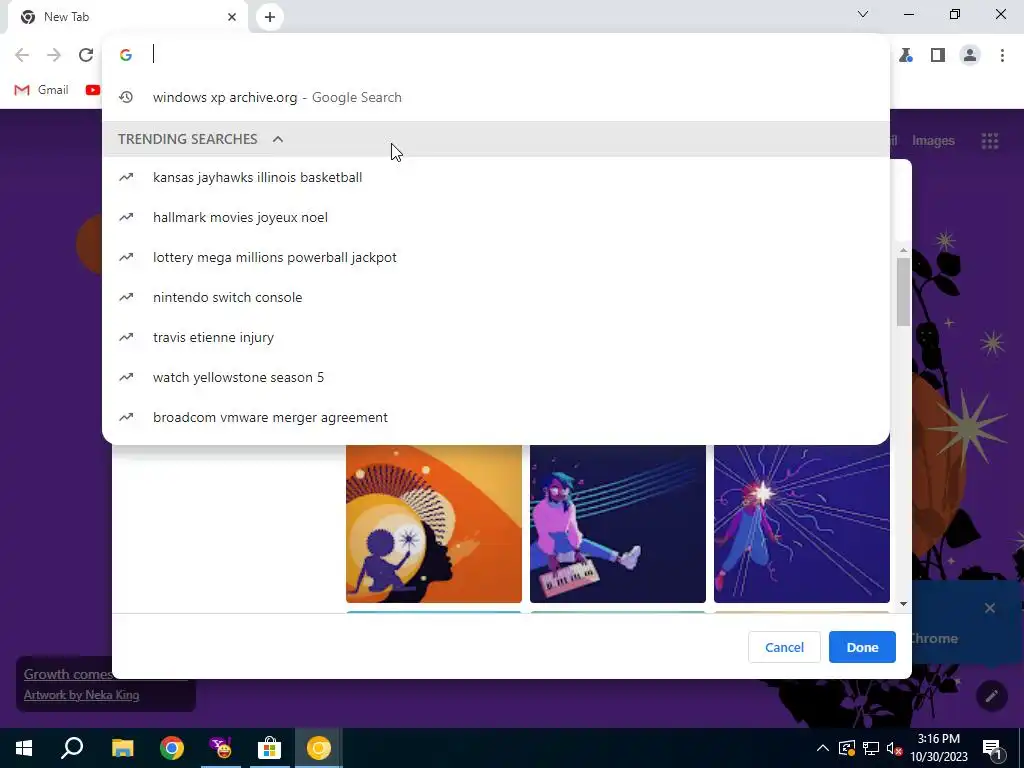Show hidden system tray icons
Image resolution: width=1024 pixels, height=768 pixels.
coord(823,748)
